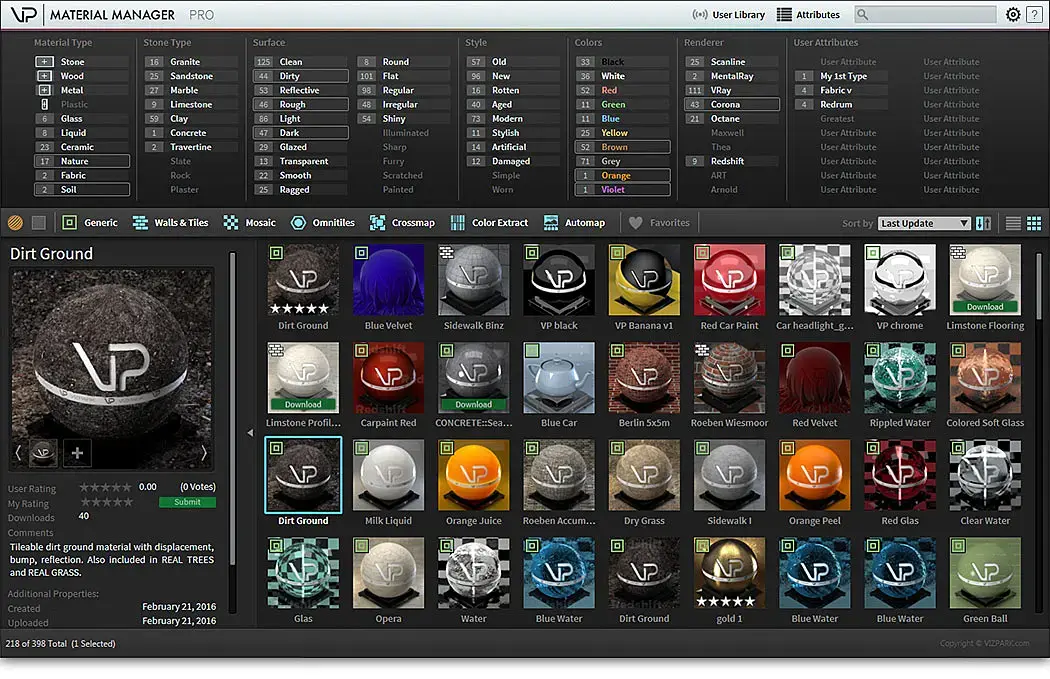Toggle the Violet color filter
1050x679 pixels.
pos(623,190)
